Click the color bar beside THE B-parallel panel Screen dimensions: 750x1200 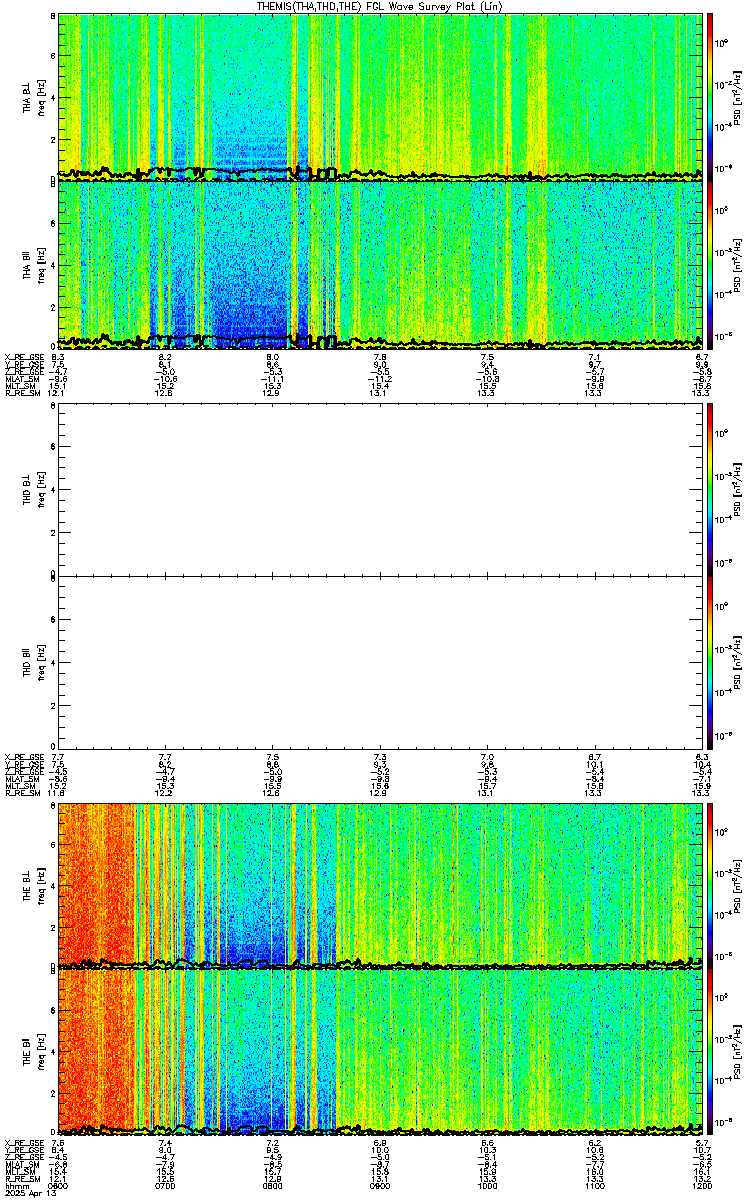click(710, 1051)
